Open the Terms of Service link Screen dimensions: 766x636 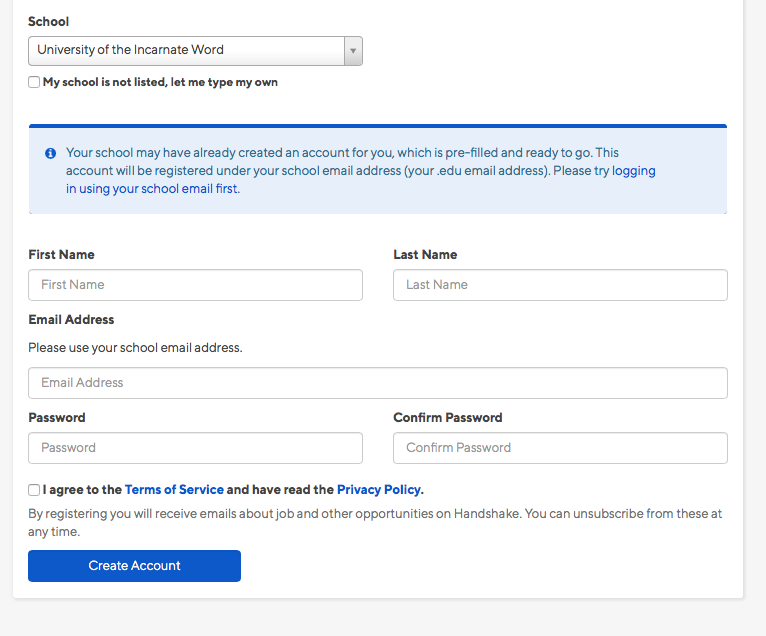tap(174, 490)
